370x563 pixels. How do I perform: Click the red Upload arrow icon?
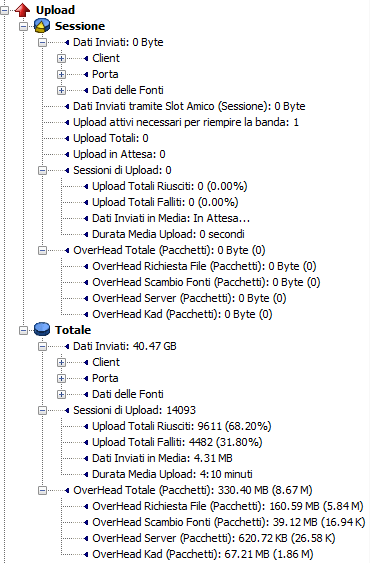(x=23, y=10)
